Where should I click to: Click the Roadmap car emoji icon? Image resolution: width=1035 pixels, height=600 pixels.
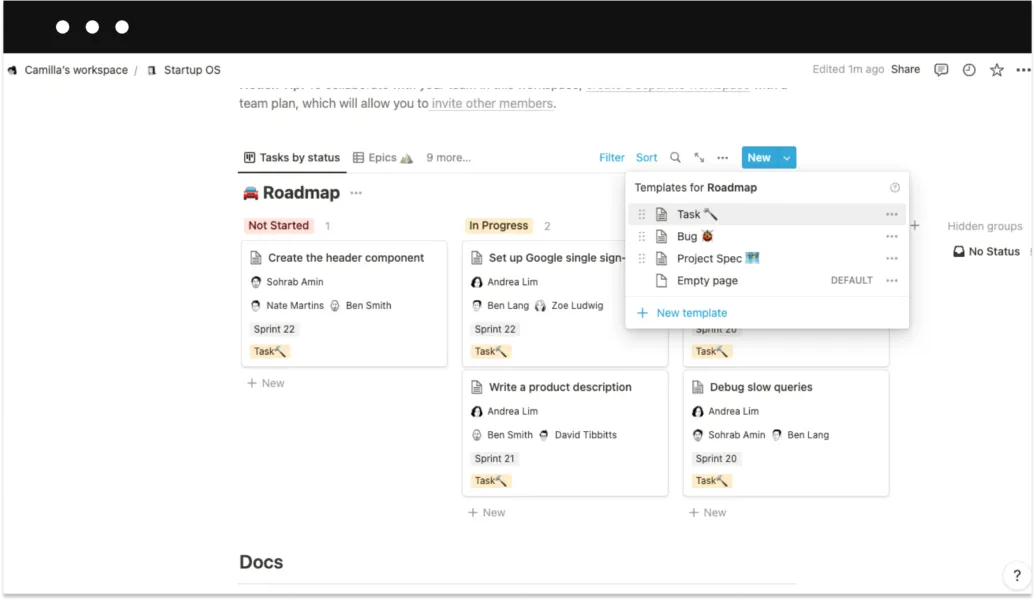point(250,193)
